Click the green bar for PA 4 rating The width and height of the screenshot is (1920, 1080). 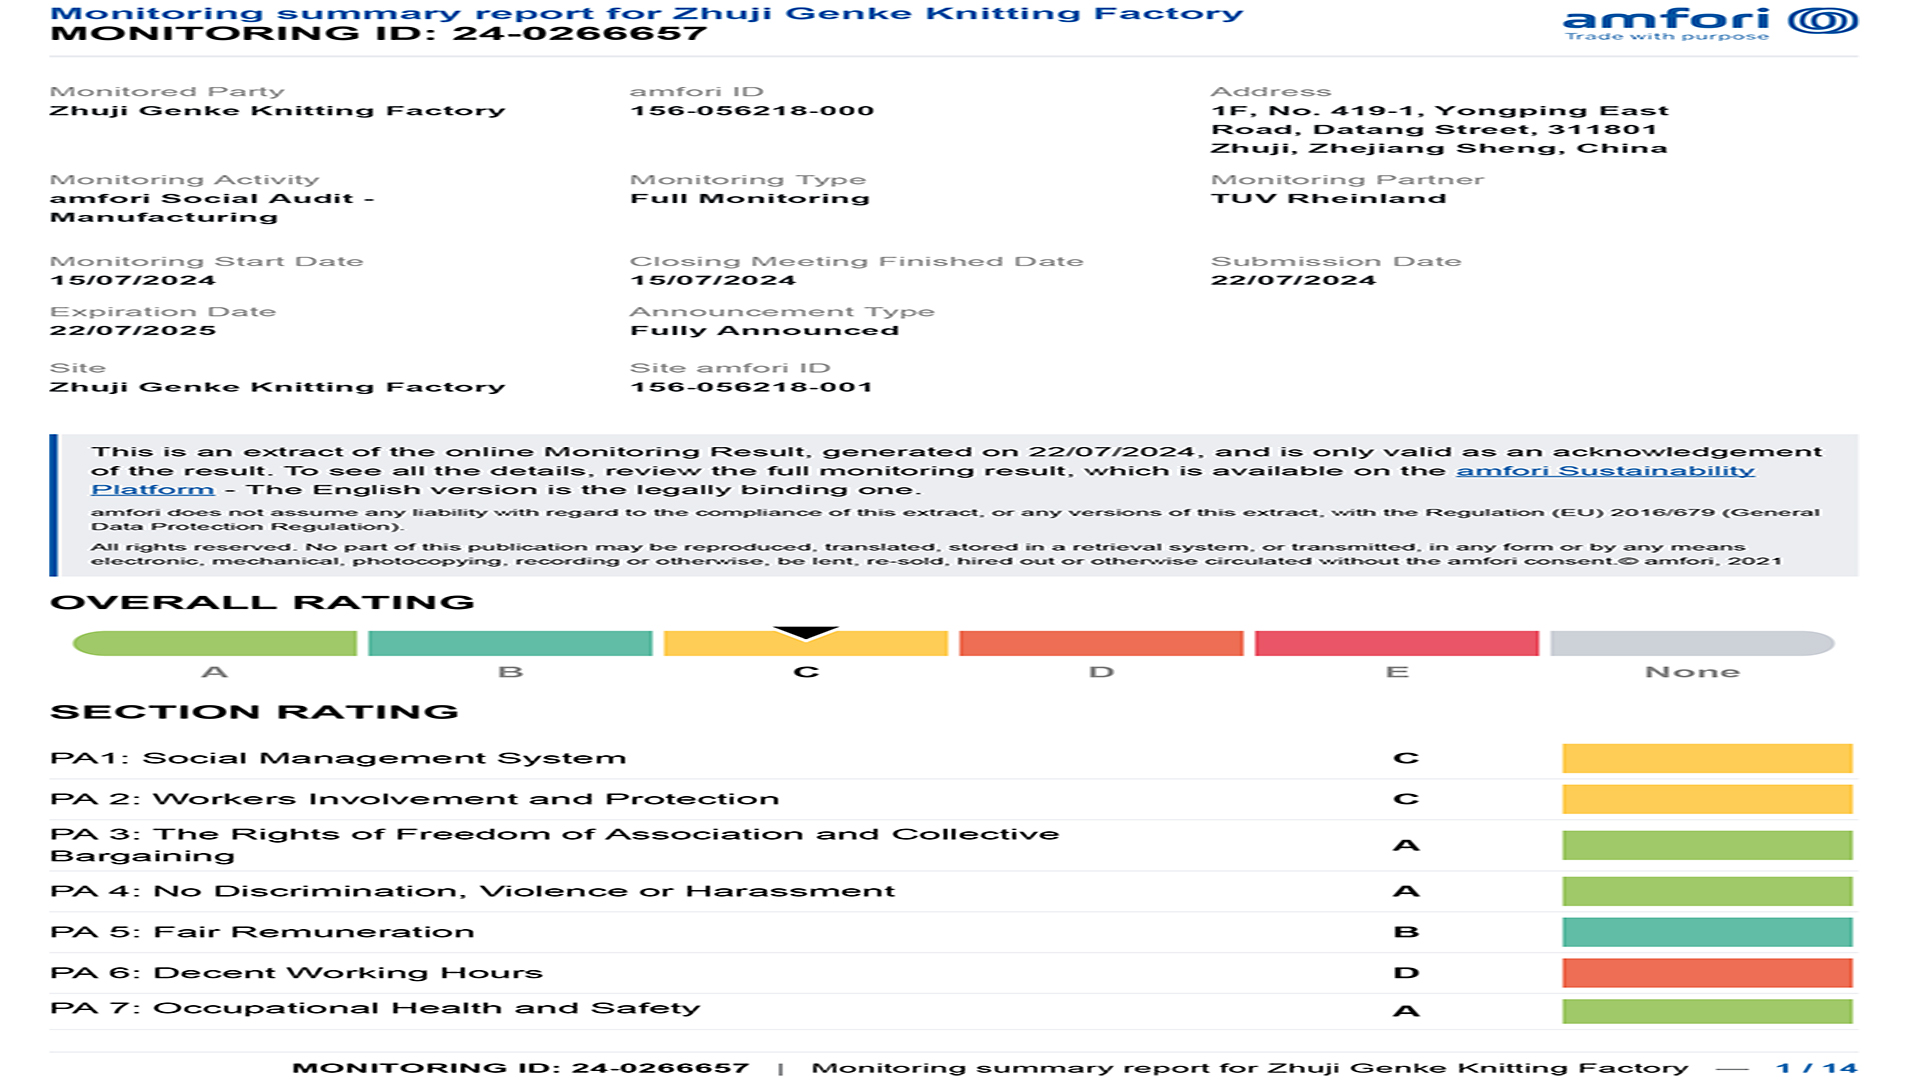pos(1707,891)
